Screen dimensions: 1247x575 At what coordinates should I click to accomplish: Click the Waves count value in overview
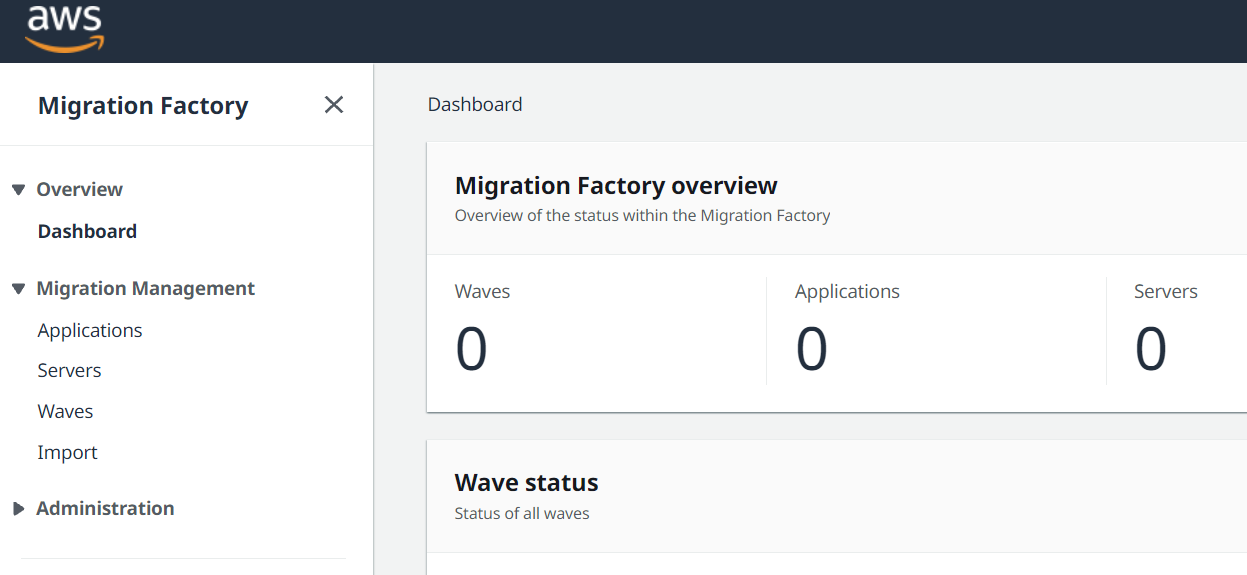(x=471, y=349)
